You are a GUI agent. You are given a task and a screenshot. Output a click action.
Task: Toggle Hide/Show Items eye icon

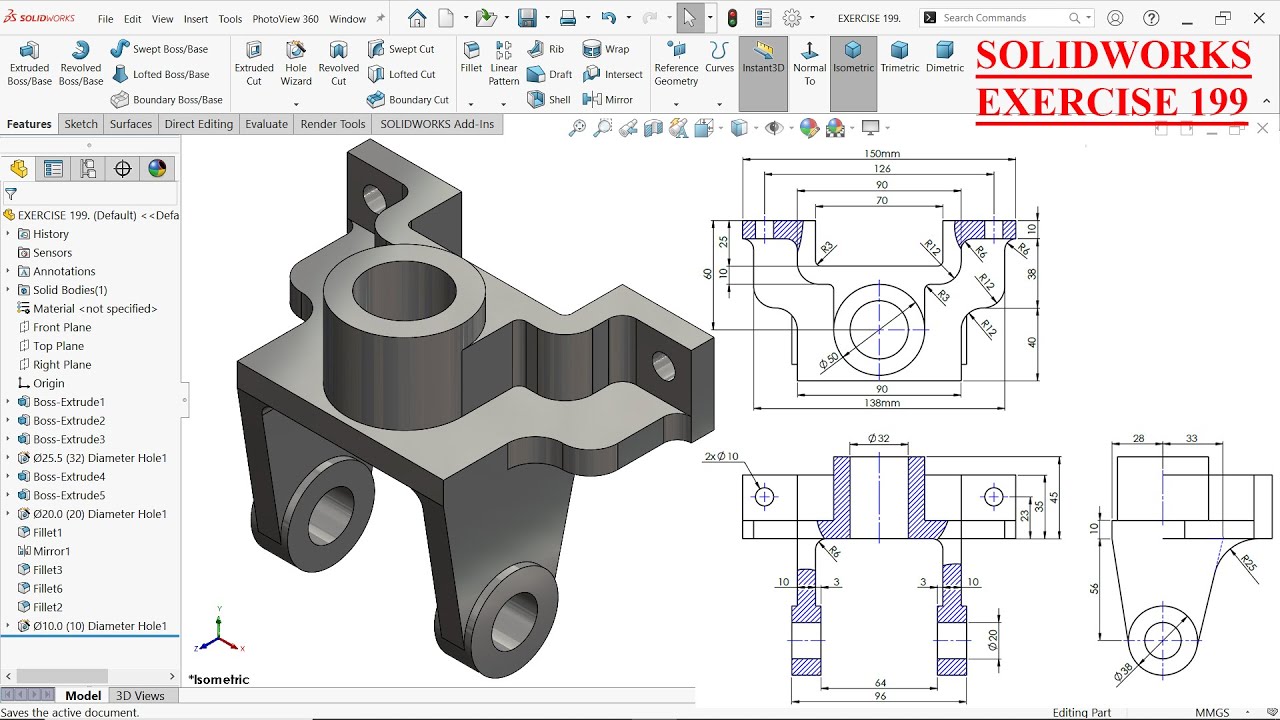772,128
